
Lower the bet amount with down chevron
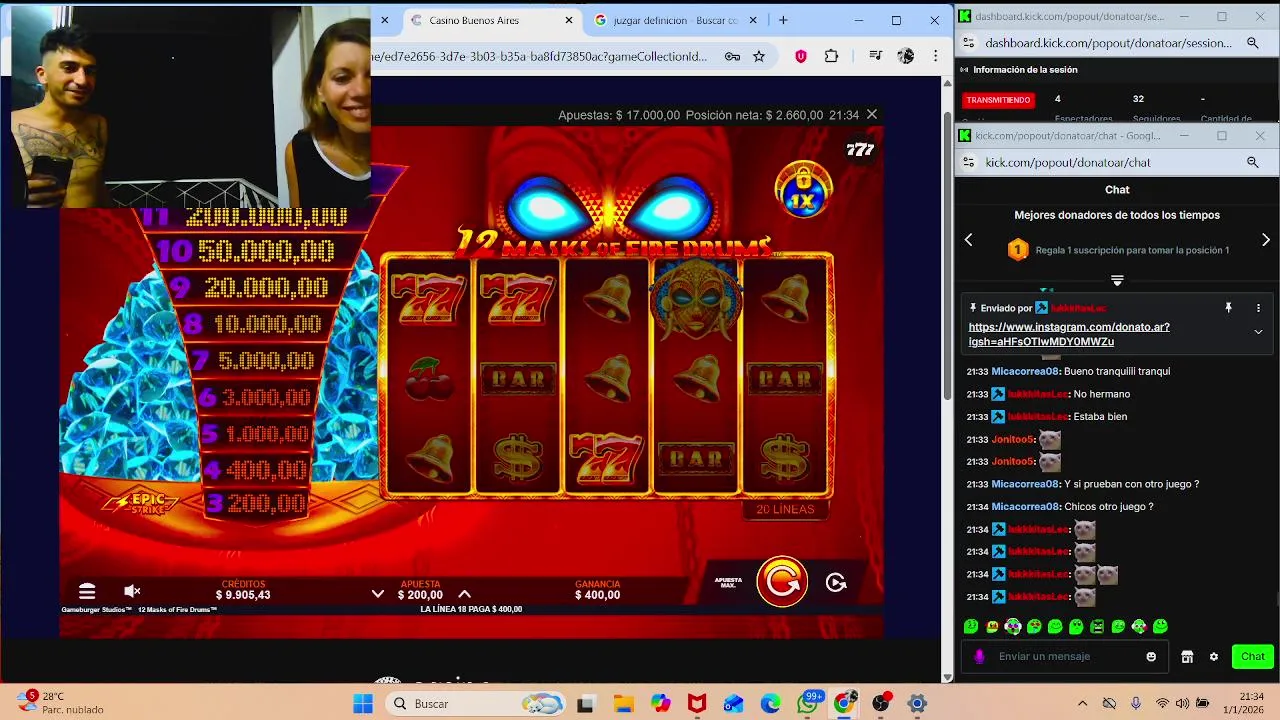(x=378, y=594)
